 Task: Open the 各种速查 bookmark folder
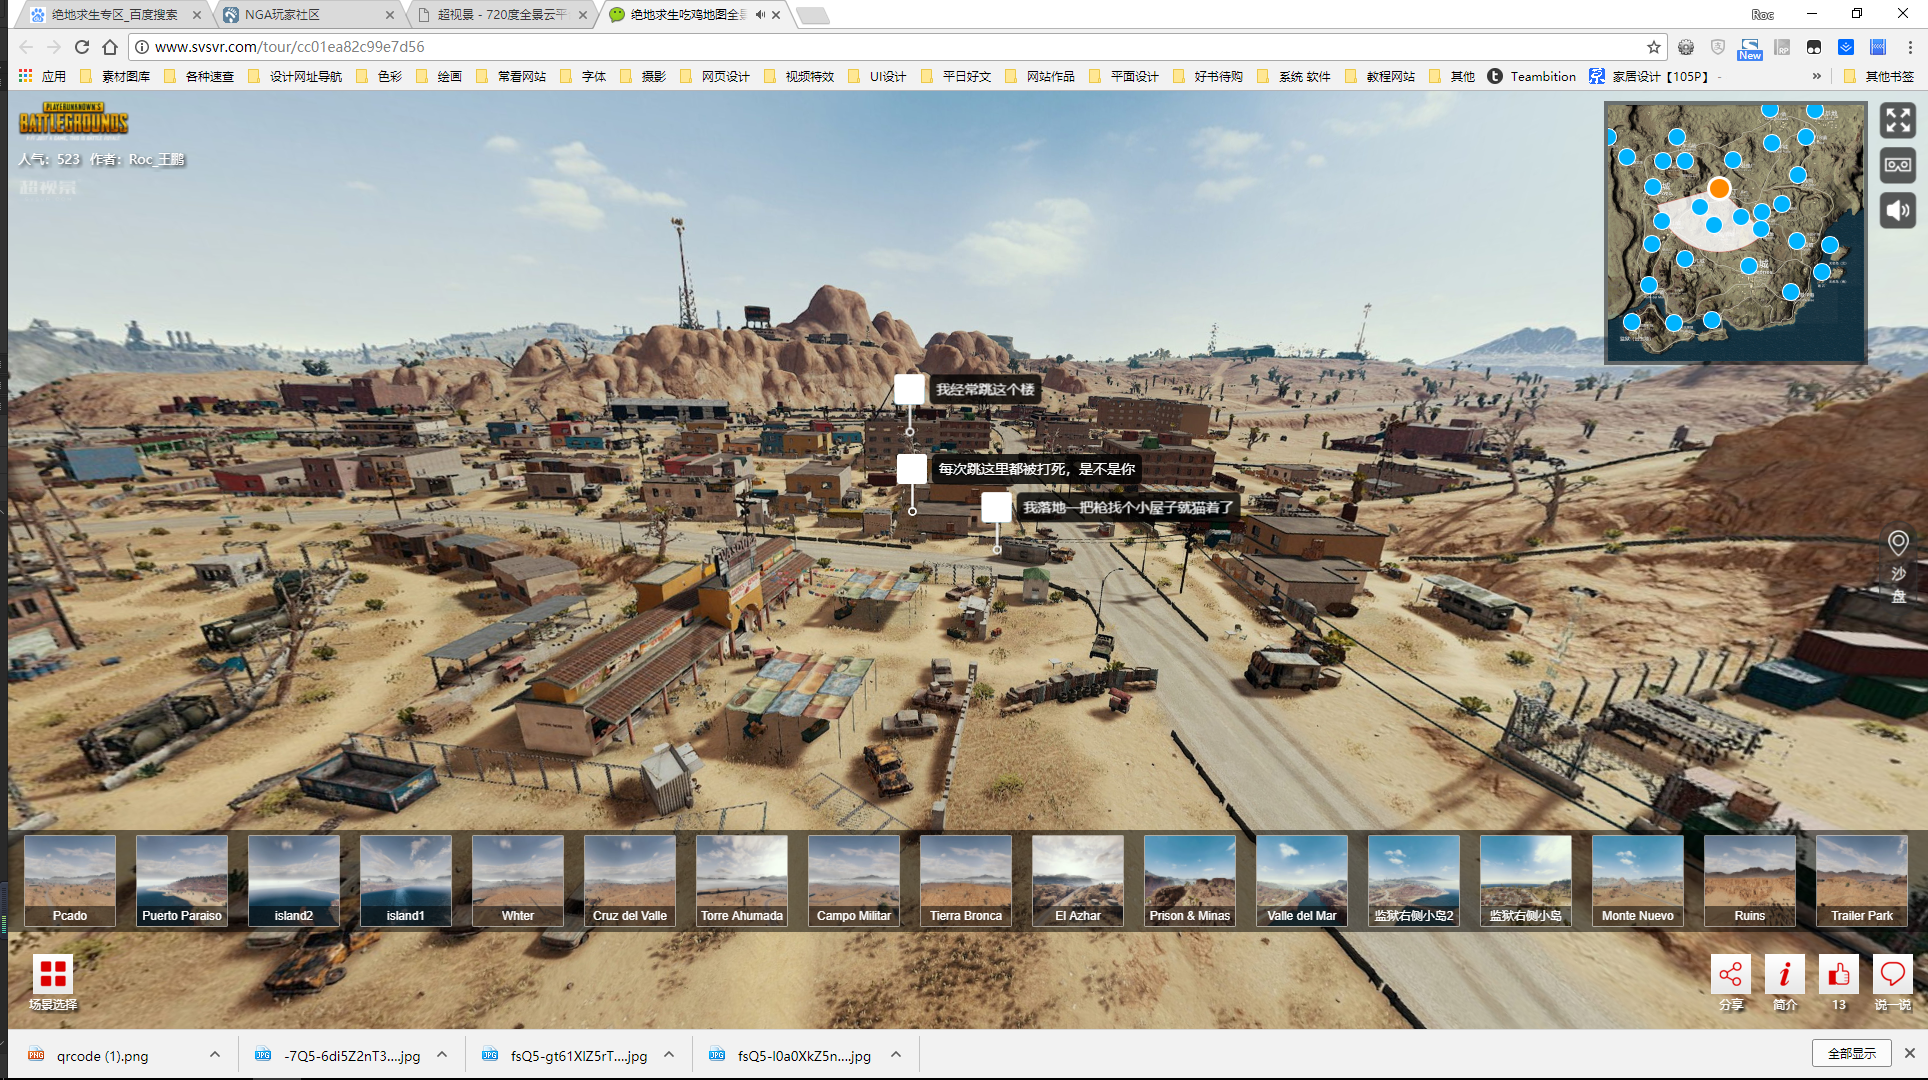(x=199, y=76)
